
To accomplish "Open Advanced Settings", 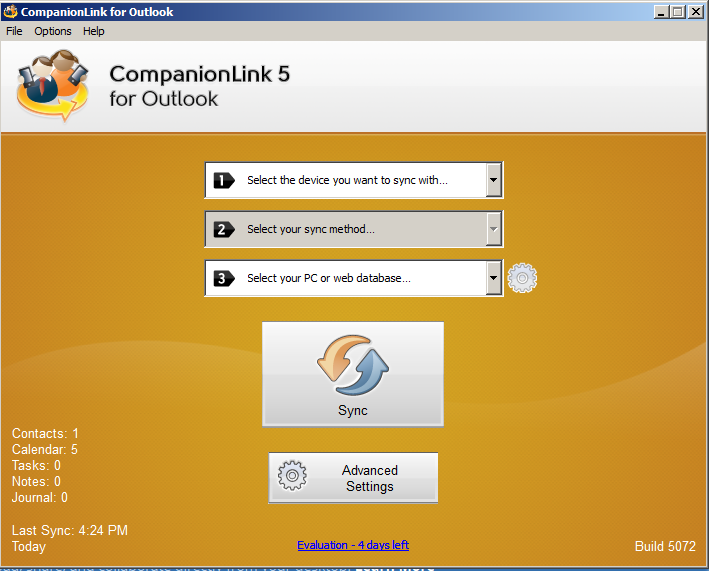I will [353, 478].
